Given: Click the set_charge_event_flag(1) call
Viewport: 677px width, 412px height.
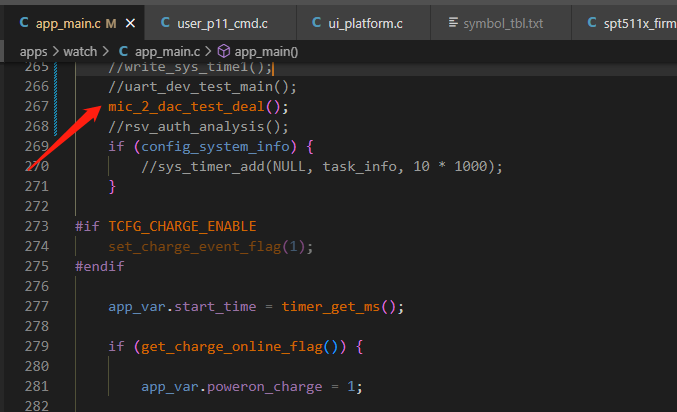Looking at the screenshot, I should [x=206, y=247].
